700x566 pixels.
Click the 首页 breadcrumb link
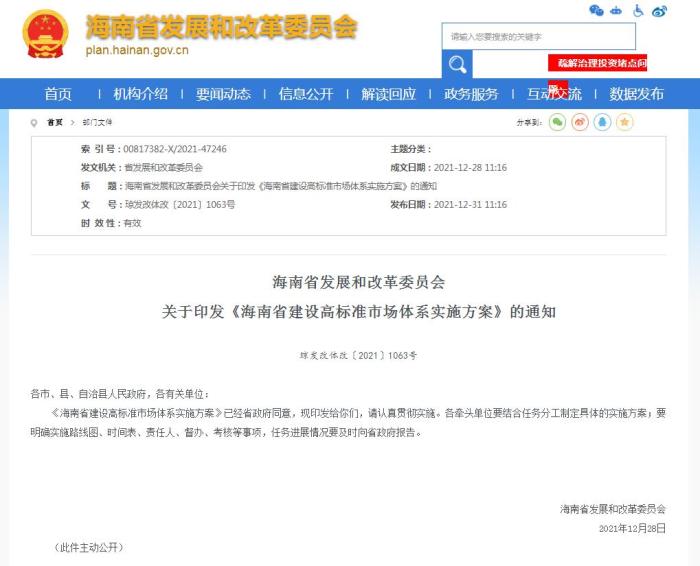[x=55, y=122]
